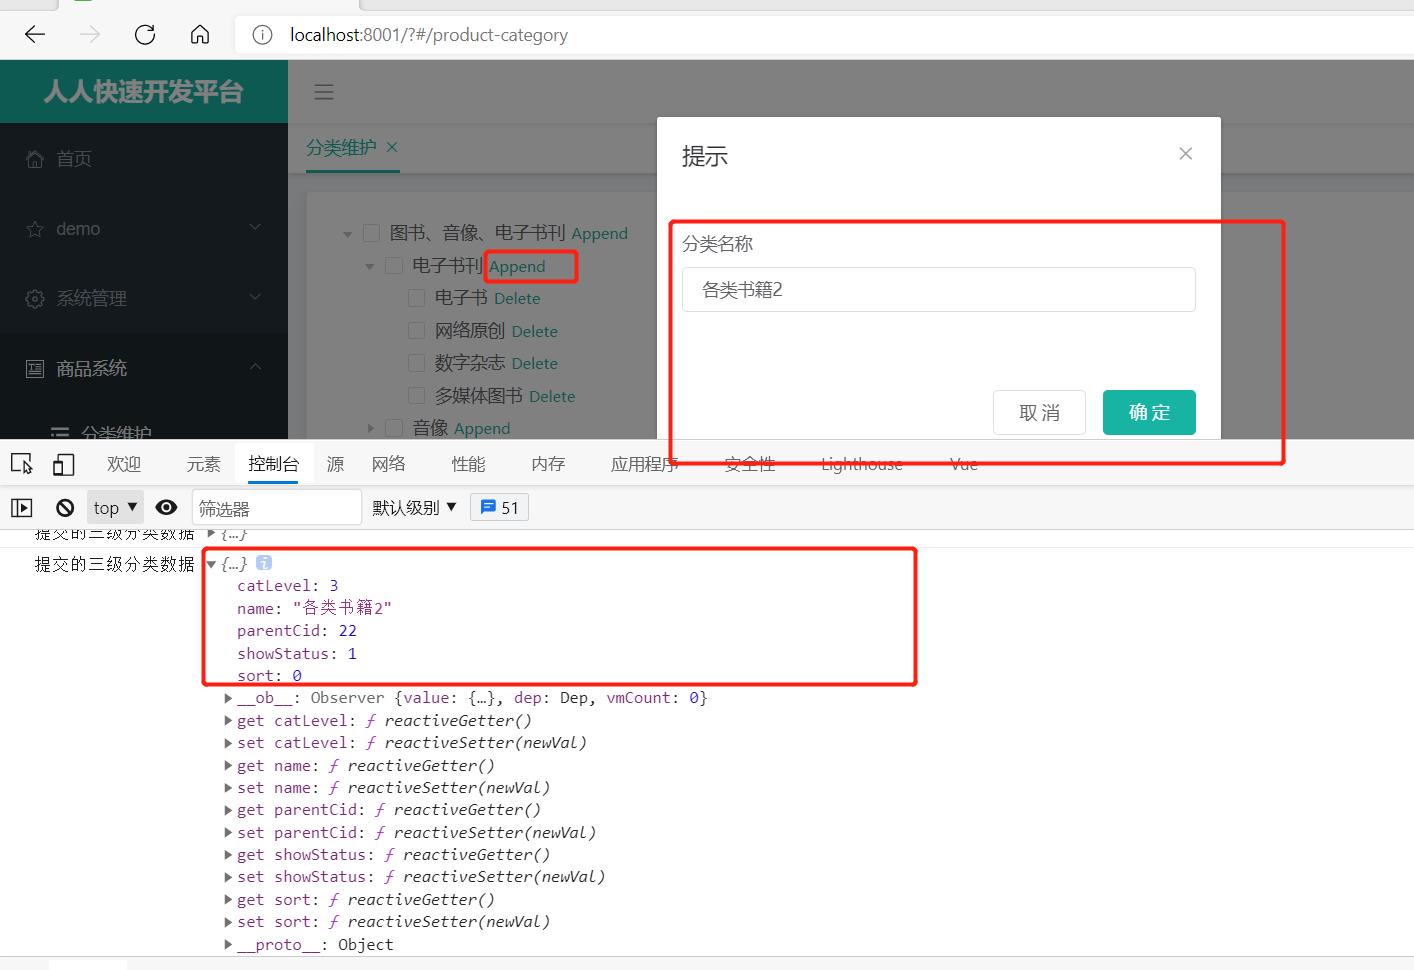Image resolution: width=1414 pixels, height=970 pixels.
Task: Expand the get showStatus reactiveGetter entry
Action: coord(229,855)
